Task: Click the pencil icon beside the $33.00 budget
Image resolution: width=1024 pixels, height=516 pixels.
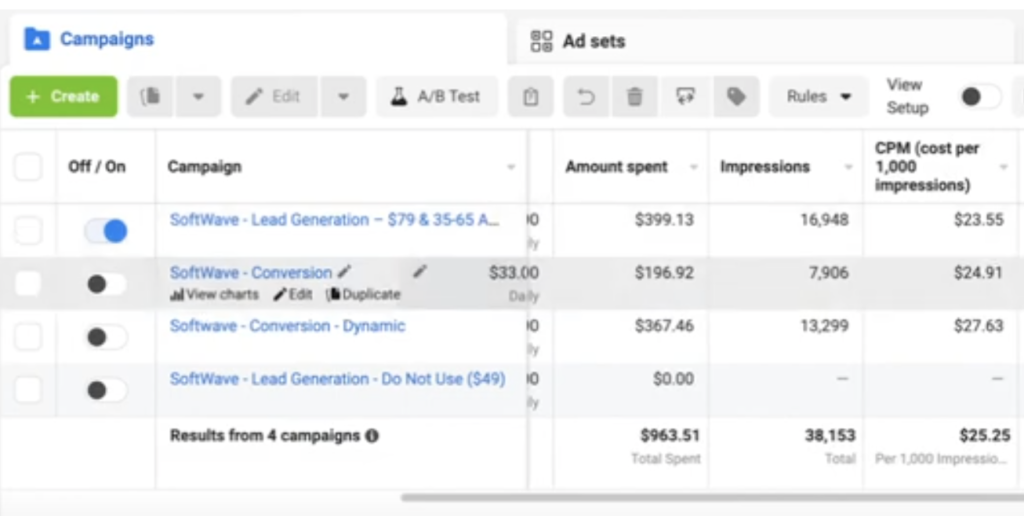Action: (x=420, y=271)
